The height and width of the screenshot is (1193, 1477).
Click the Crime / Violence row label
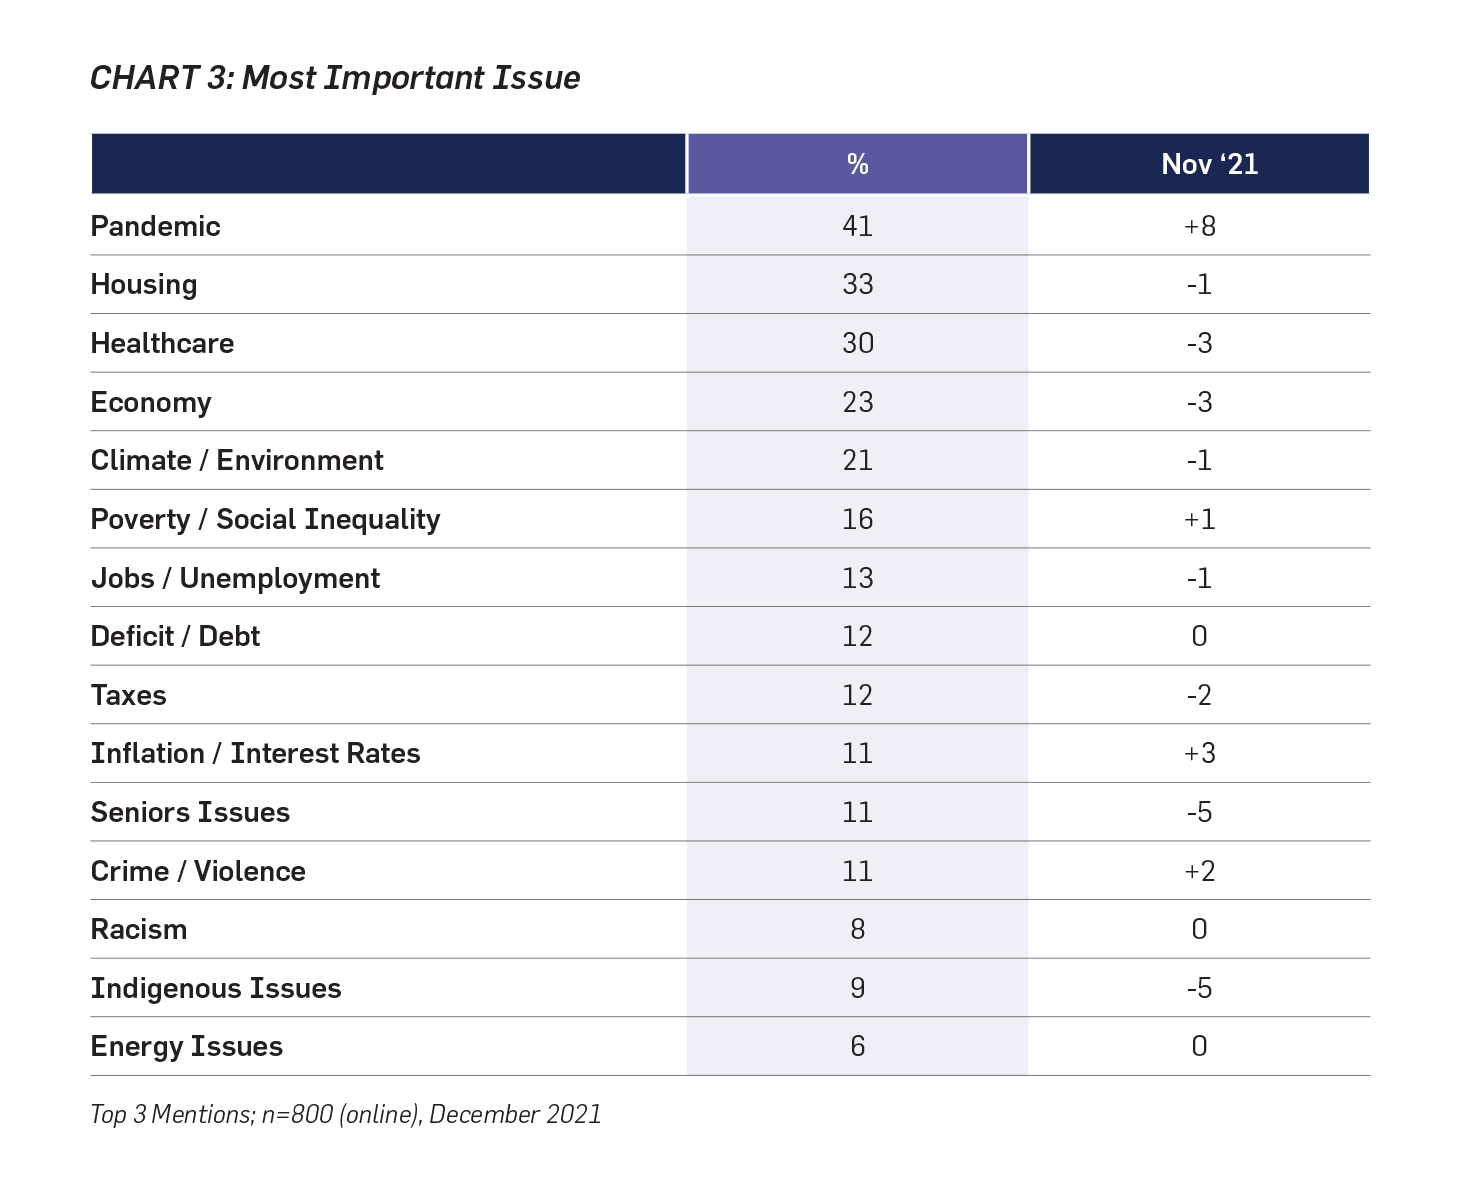click(x=198, y=872)
